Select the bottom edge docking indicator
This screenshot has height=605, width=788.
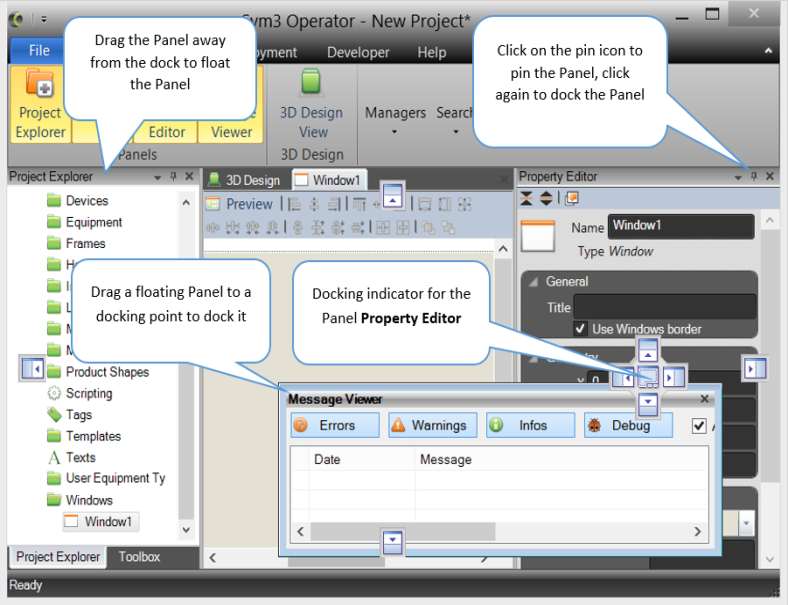392,543
